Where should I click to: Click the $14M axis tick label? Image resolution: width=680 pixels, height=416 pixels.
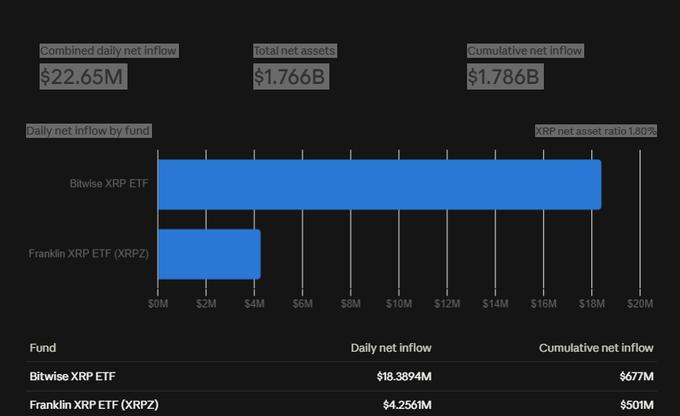[x=495, y=304]
